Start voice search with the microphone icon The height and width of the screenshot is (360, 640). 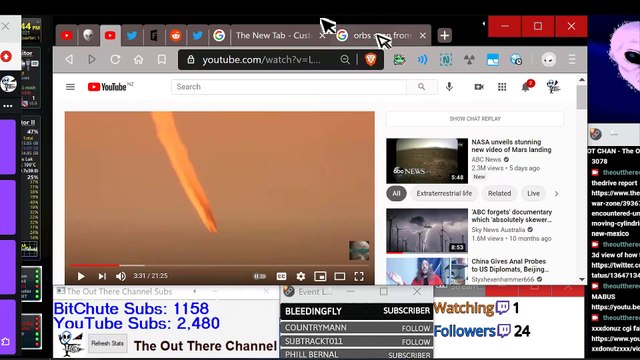click(449, 87)
